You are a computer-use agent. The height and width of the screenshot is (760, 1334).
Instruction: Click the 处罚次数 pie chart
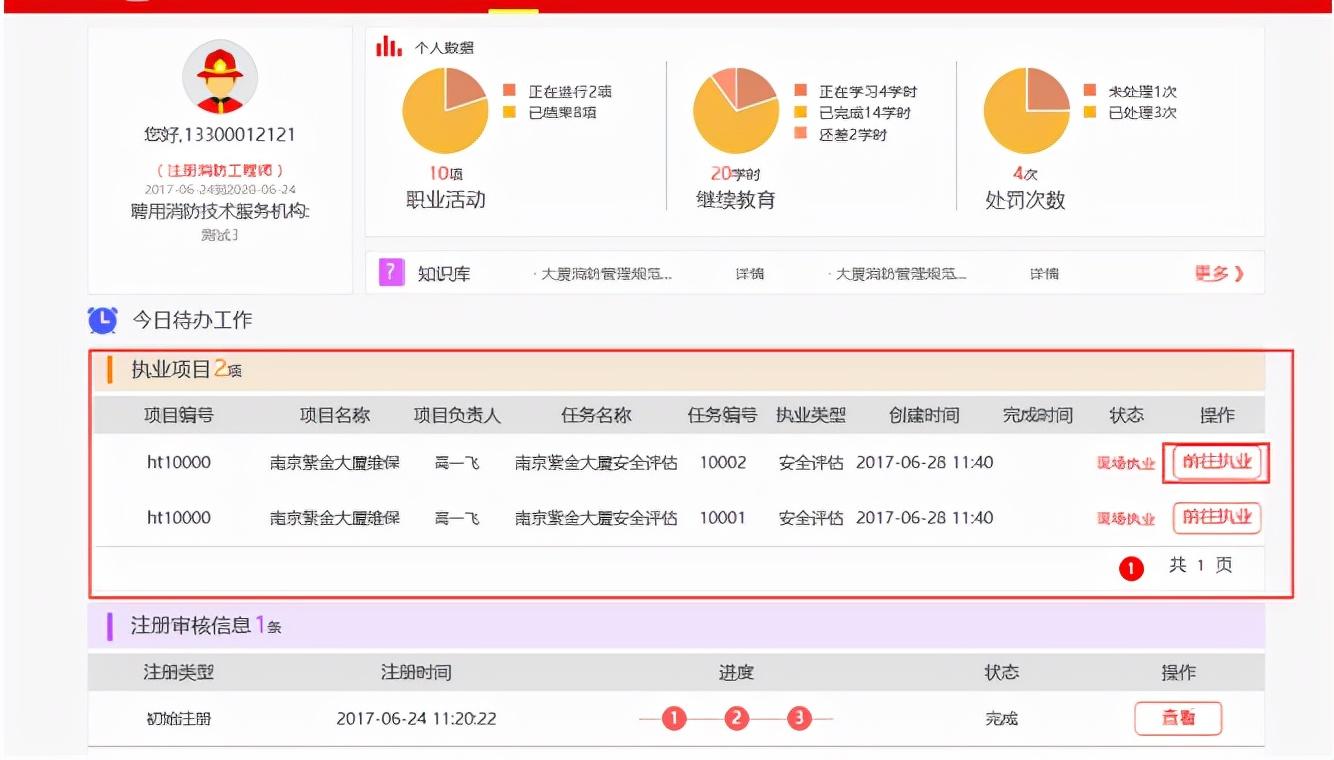tap(1027, 111)
